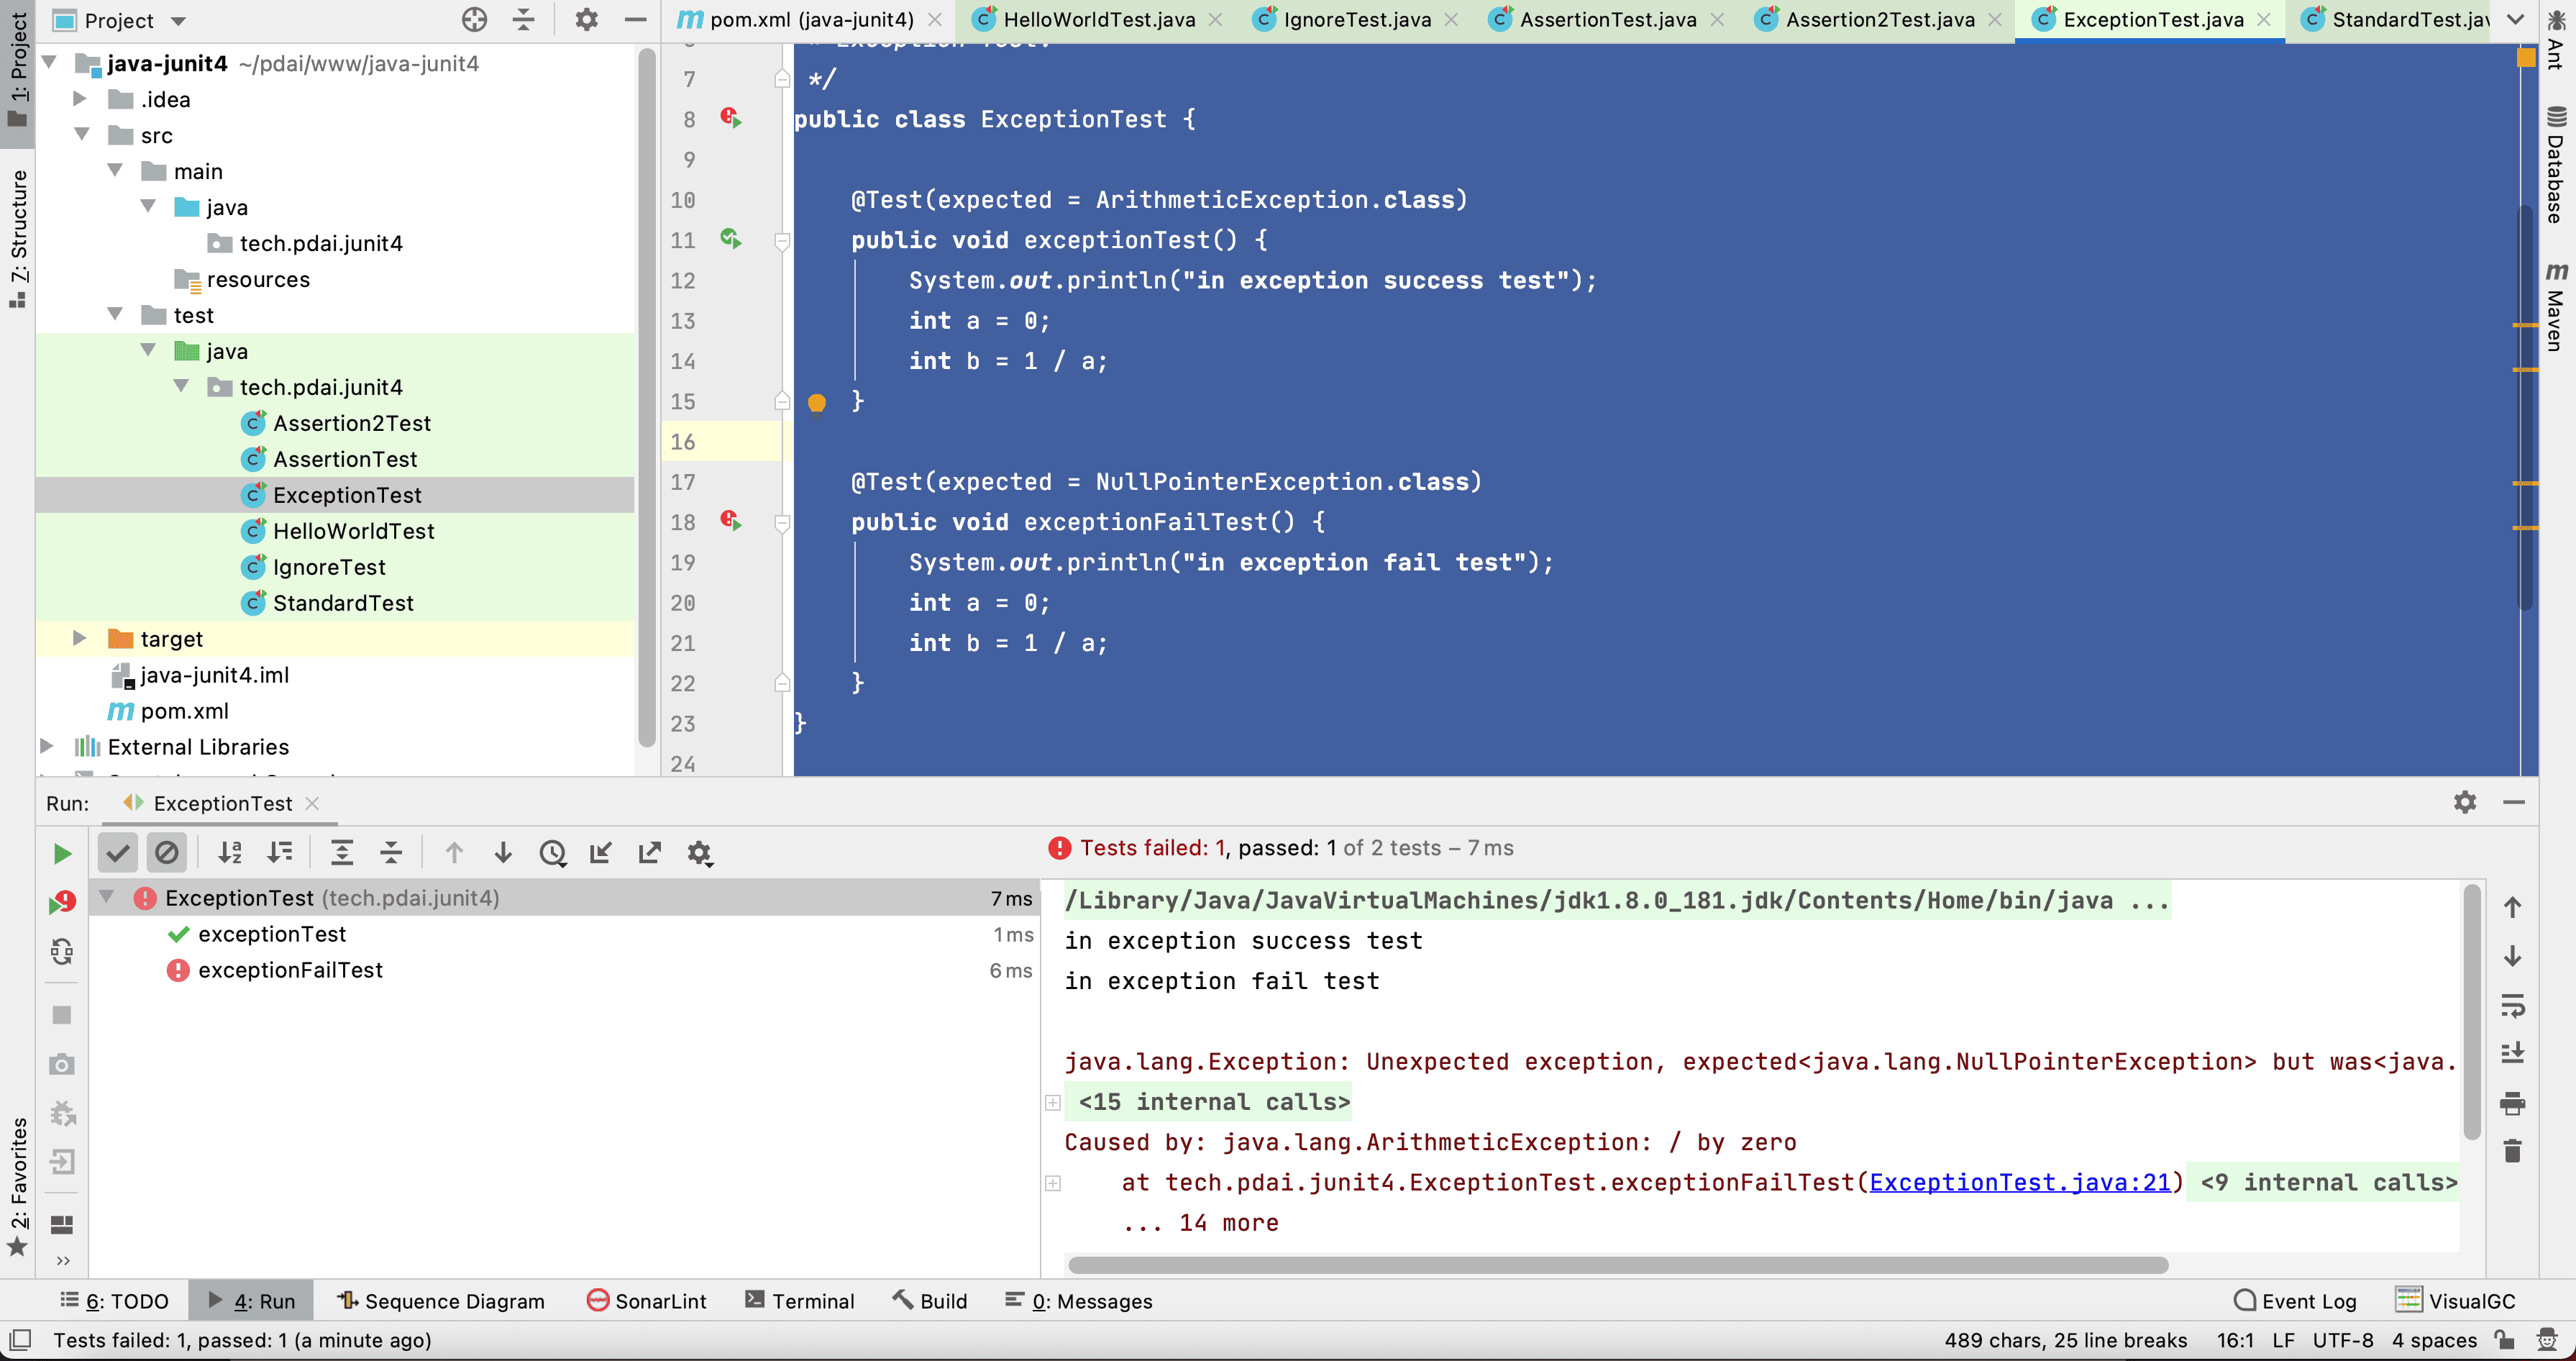
Task: Click Expand All icon in test results
Action: tap(342, 853)
